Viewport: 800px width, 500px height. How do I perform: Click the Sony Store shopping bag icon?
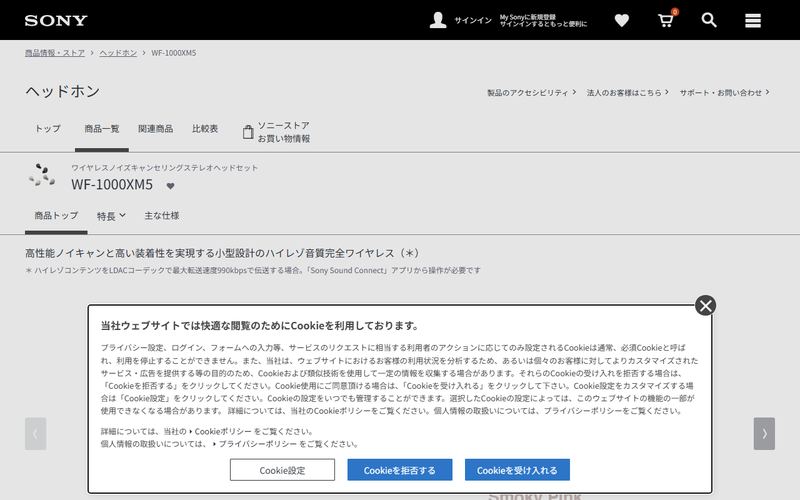248,132
